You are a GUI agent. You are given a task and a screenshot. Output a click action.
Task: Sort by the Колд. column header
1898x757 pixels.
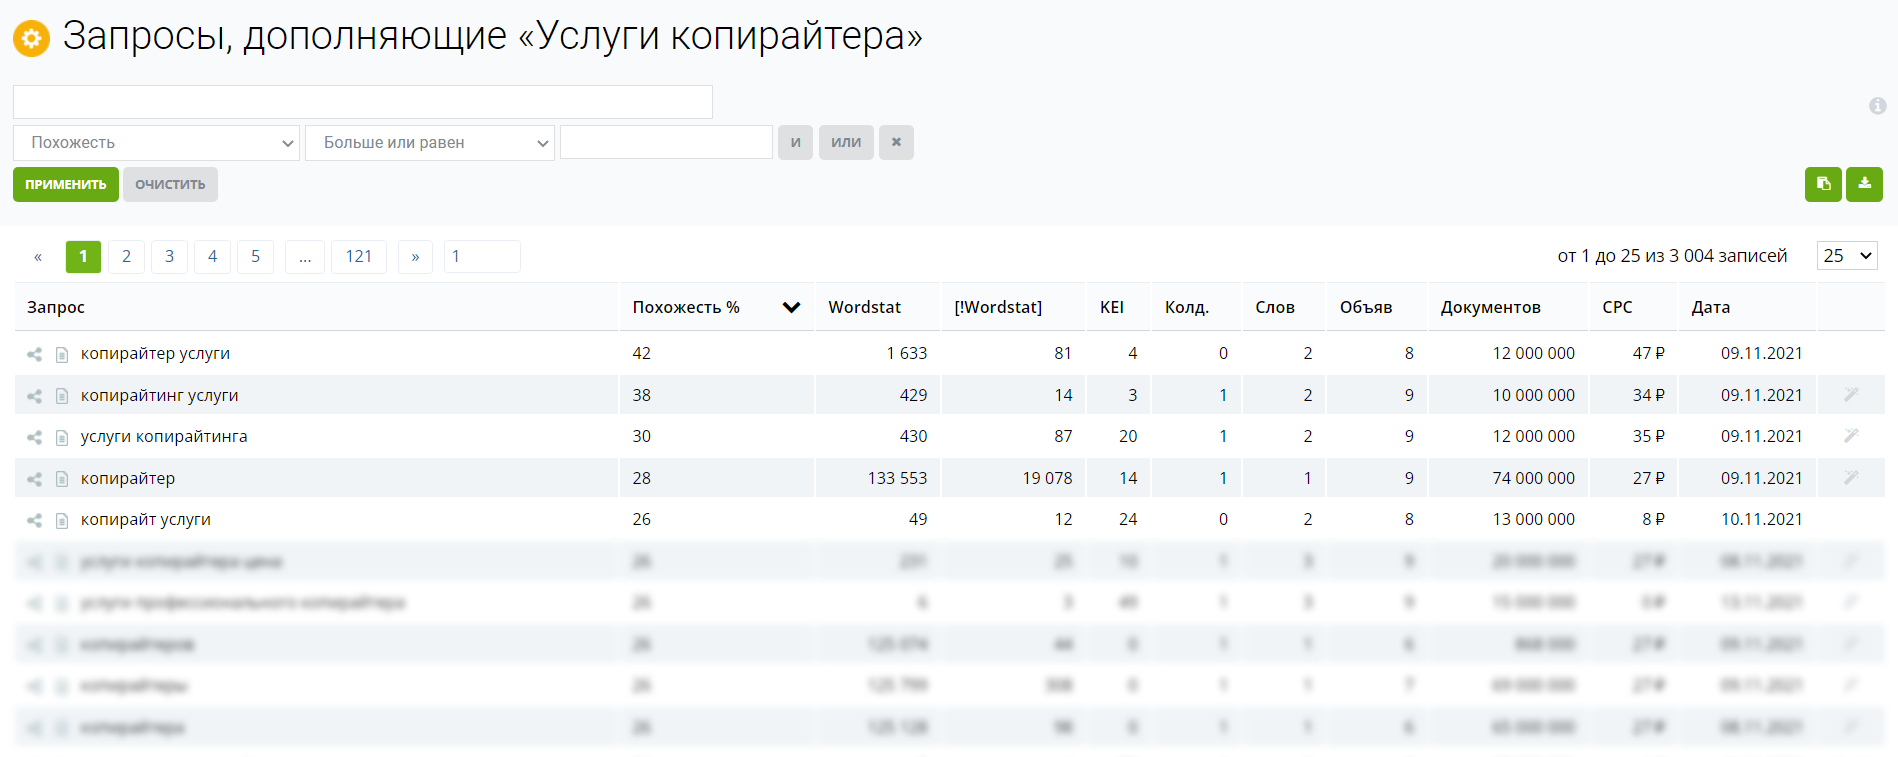click(1187, 307)
